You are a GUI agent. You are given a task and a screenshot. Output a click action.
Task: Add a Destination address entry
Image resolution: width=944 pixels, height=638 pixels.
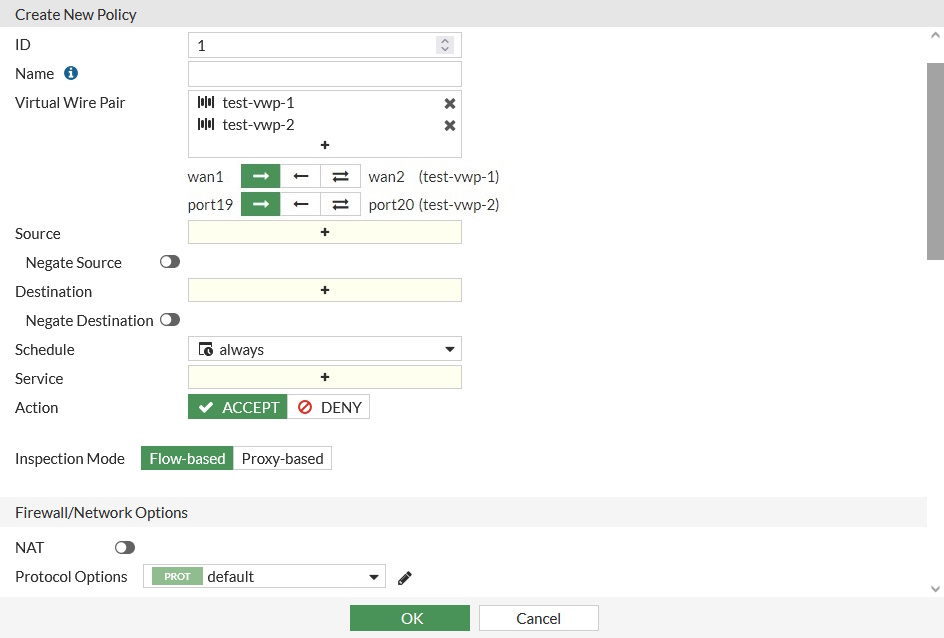[324, 290]
